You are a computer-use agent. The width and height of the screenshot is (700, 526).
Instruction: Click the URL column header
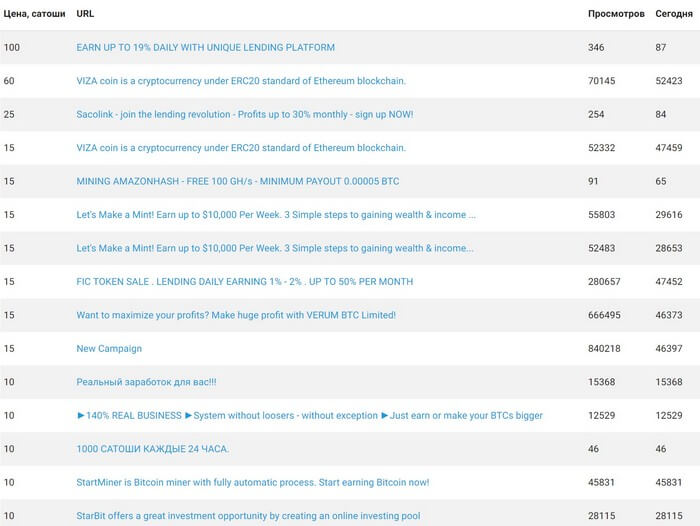(x=85, y=14)
